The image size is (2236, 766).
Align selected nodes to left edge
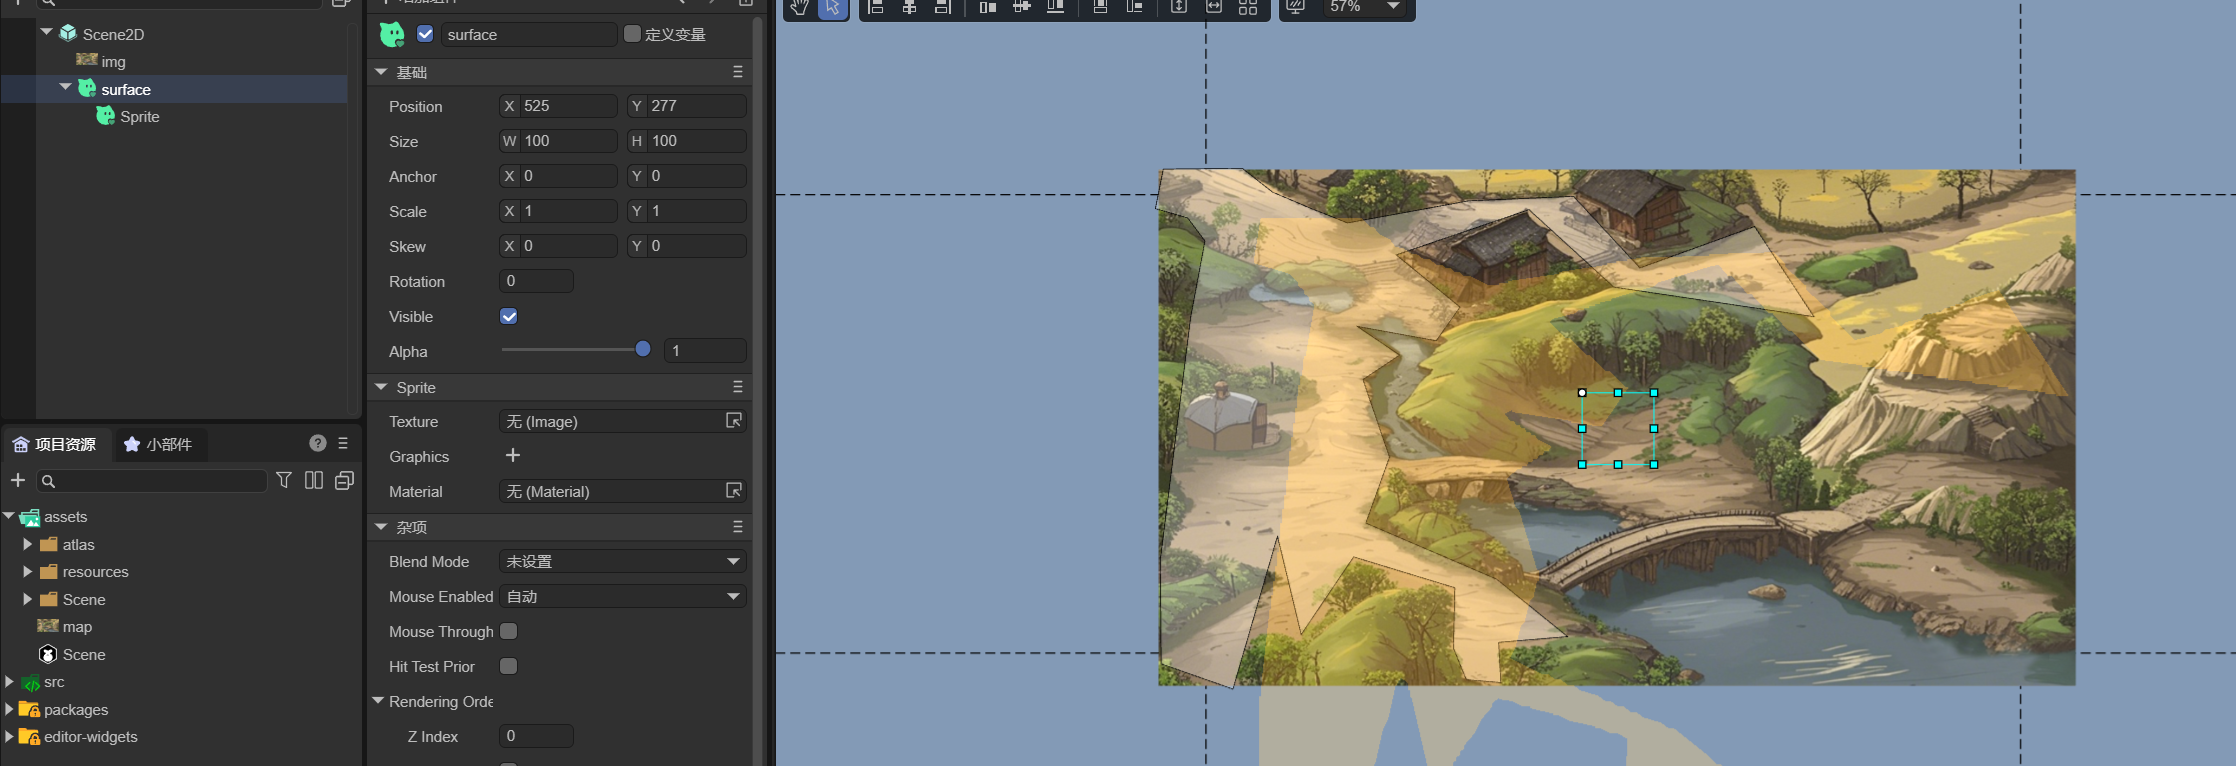876,7
